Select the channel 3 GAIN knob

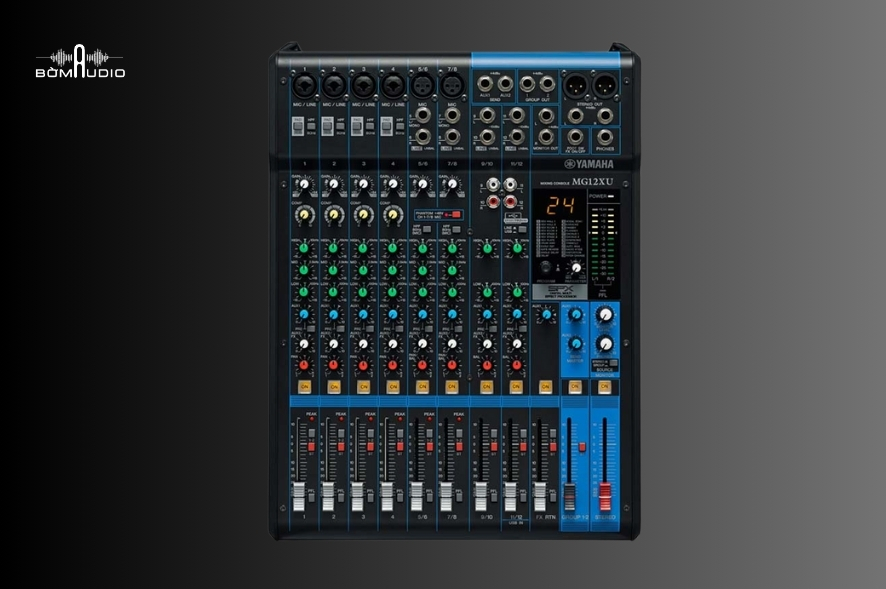click(363, 184)
